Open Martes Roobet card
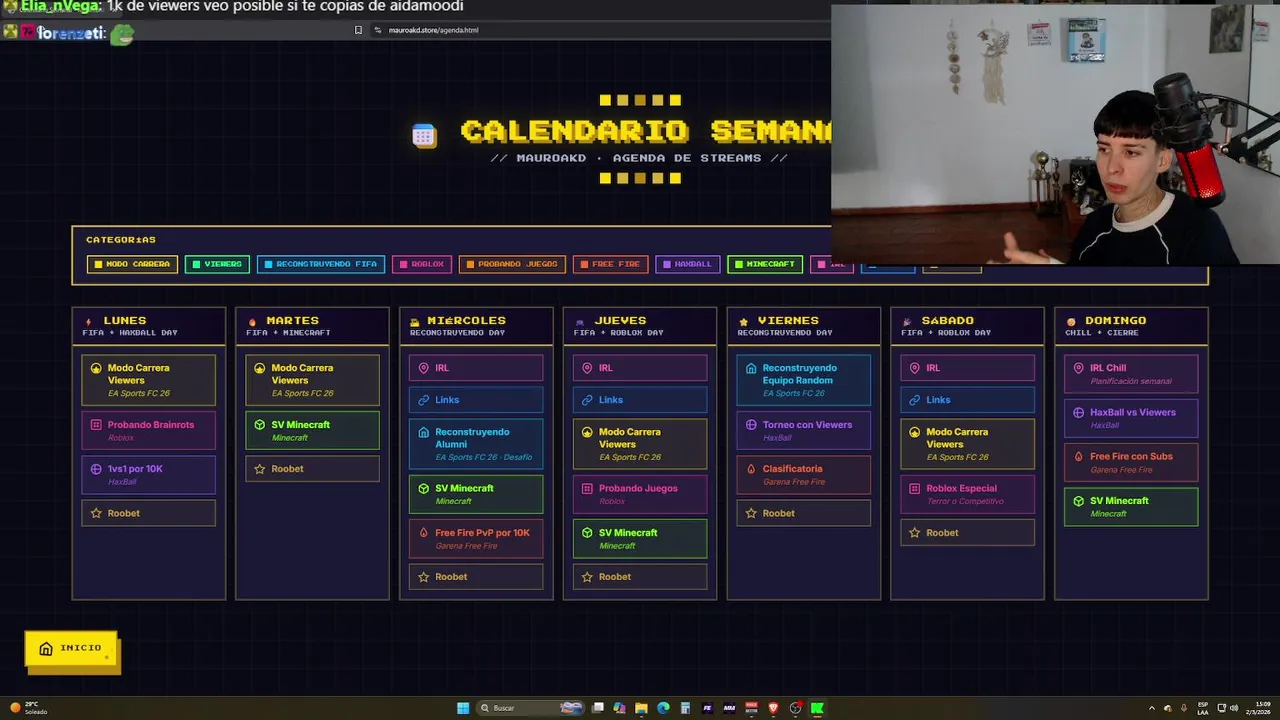This screenshot has height=720, width=1280. 312,469
